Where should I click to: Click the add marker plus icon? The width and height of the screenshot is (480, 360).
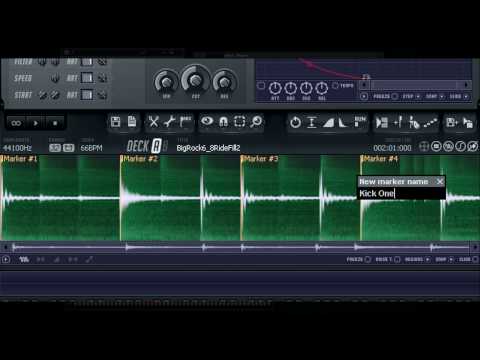(398, 122)
